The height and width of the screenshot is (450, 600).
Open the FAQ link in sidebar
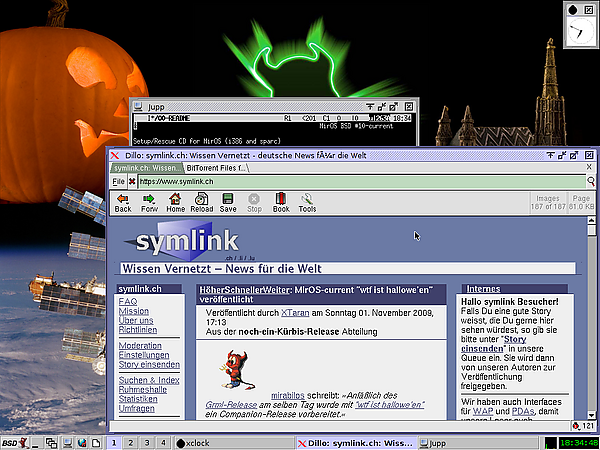click(x=127, y=301)
